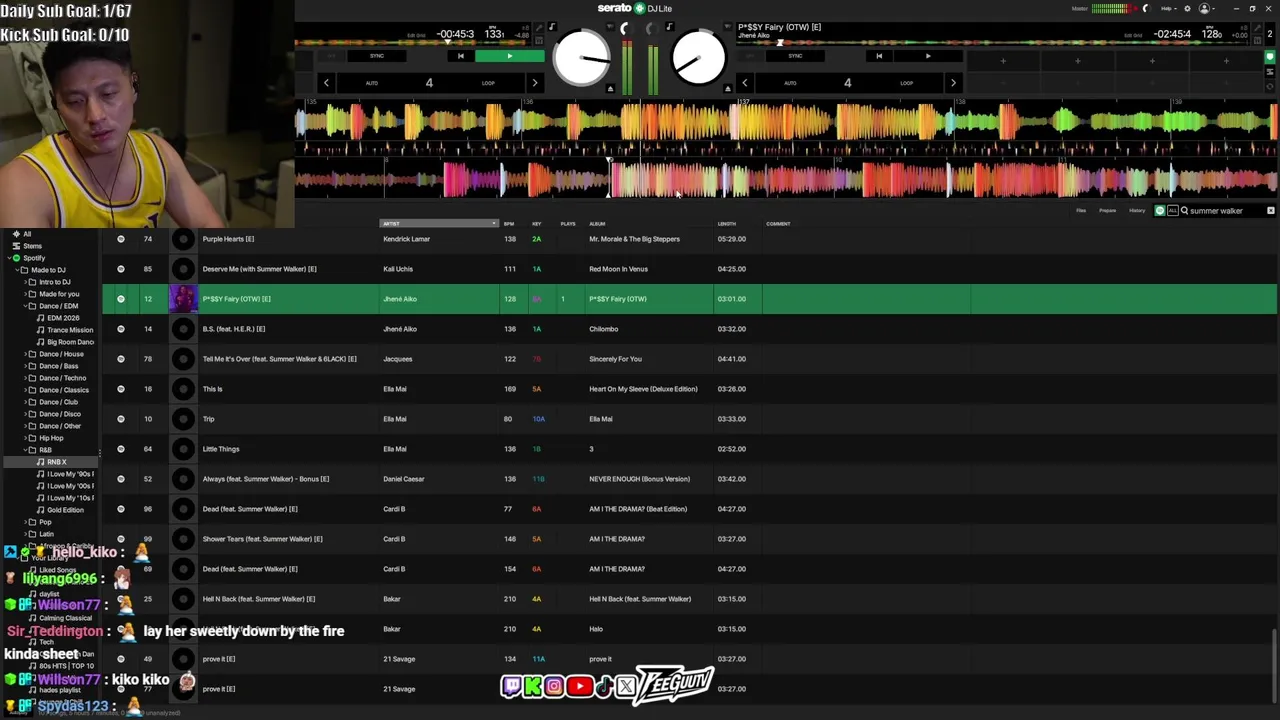This screenshot has height=720, width=1280.
Task: Select track 'B.S. (feat. H.E.R.) [E]'
Action: click(x=234, y=329)
